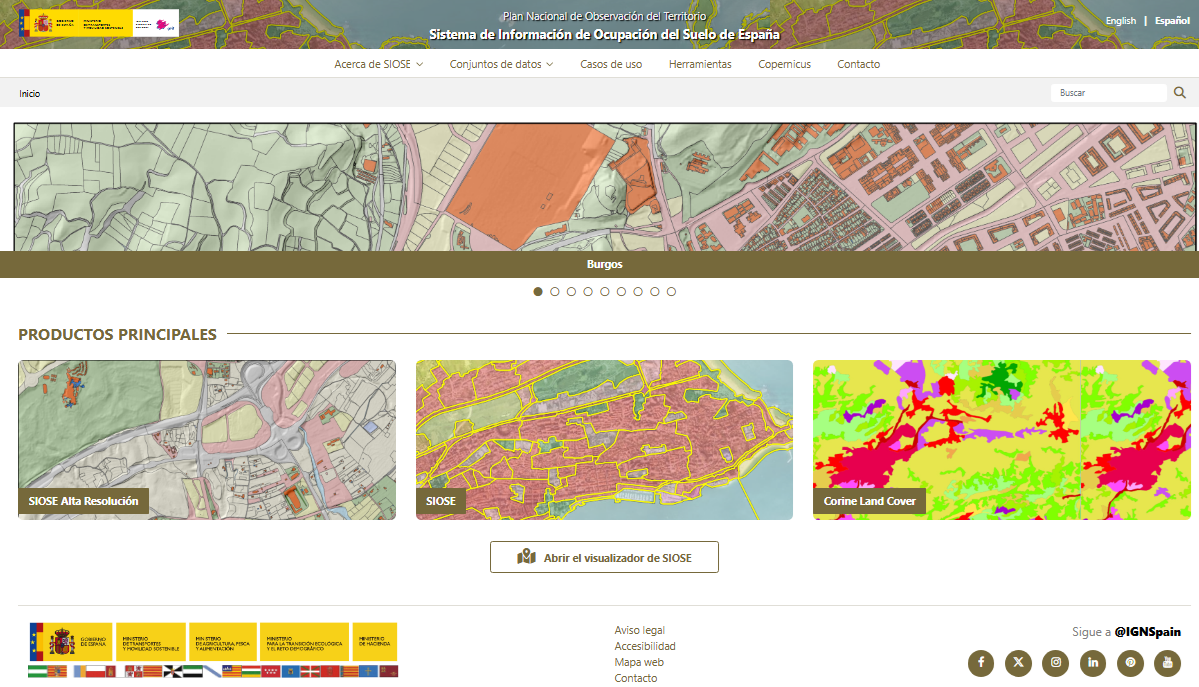Expand the Conjuntos de datos dropdown
The width and height of the screenshot is (1199, 687).
(x=501, y=64)
